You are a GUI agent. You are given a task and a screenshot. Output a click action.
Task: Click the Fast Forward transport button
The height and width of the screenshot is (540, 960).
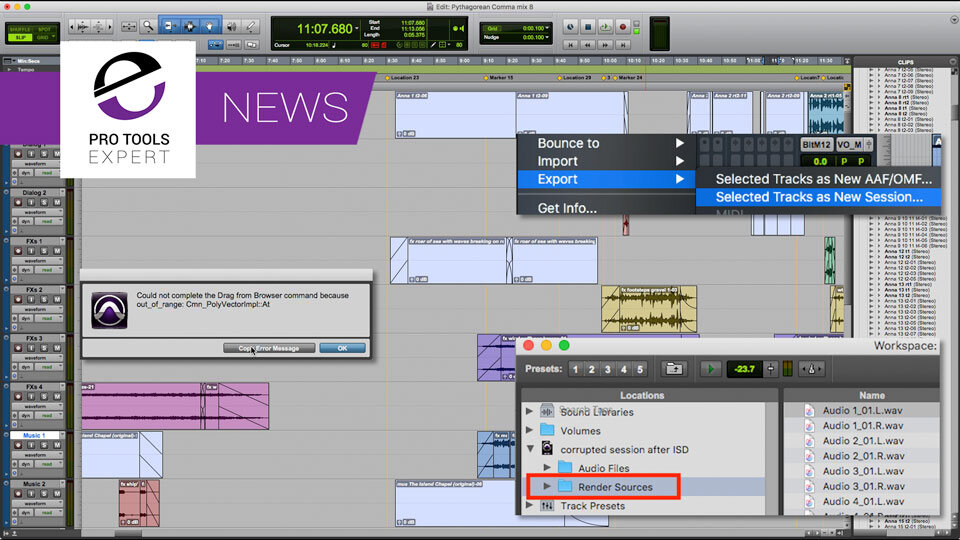tap(605, 45)
